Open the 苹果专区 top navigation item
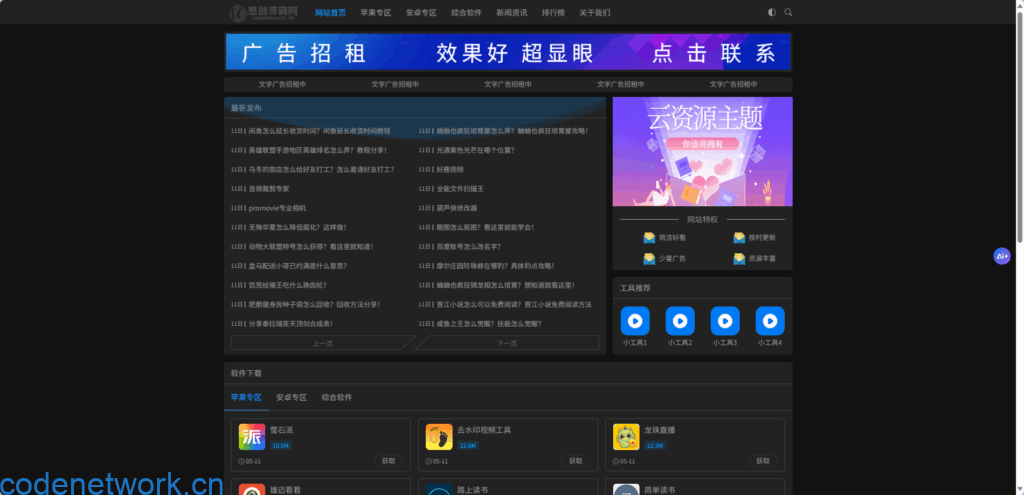This screenshot has width=1024, height=495. (376, 13)
